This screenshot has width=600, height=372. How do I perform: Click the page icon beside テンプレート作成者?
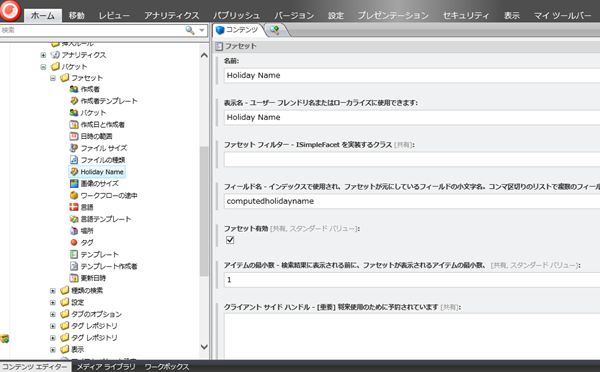[x=74, y=266]
